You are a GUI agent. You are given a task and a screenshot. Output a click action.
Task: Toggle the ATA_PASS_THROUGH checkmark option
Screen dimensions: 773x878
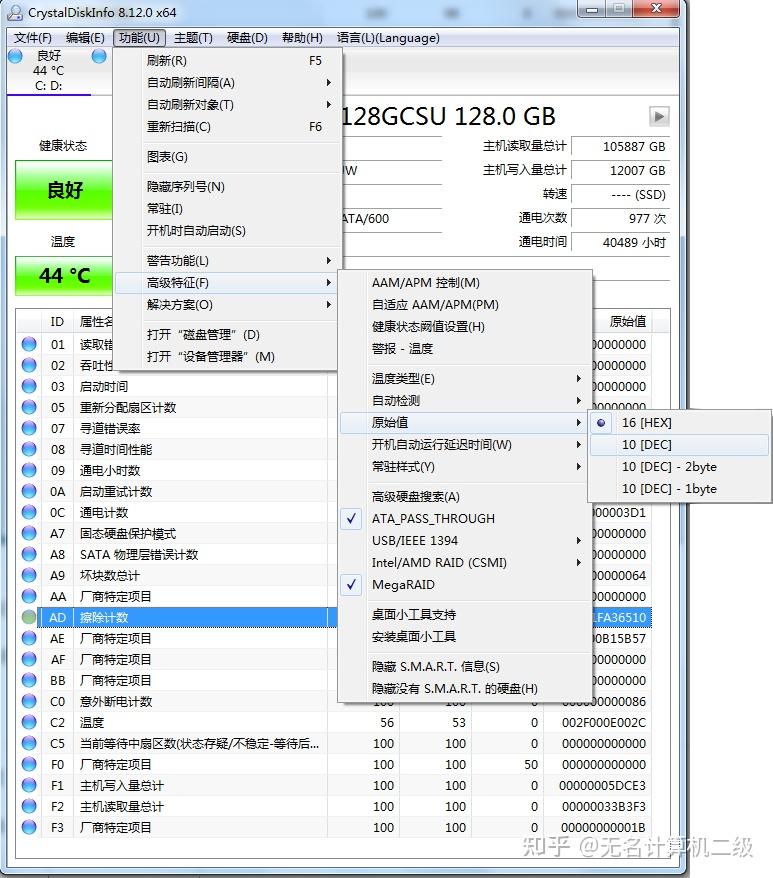[465, 519]
